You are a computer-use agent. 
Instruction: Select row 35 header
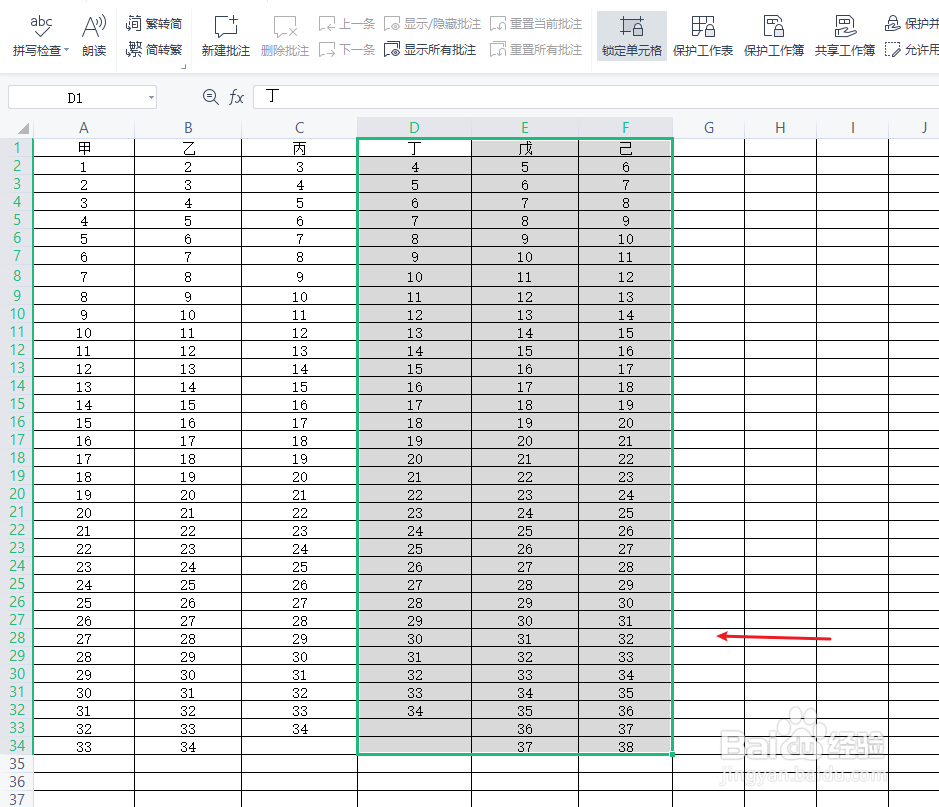[x=17, y=764]
